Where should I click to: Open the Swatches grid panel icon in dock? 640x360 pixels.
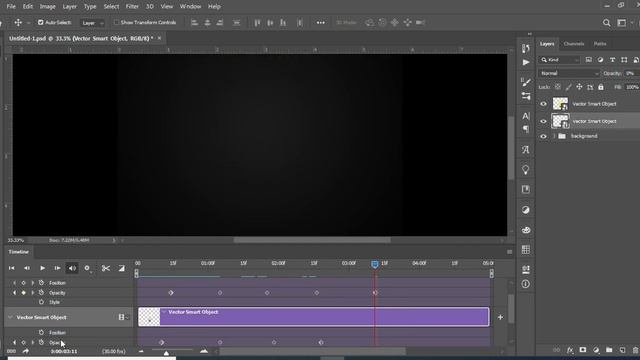point(526,250)
